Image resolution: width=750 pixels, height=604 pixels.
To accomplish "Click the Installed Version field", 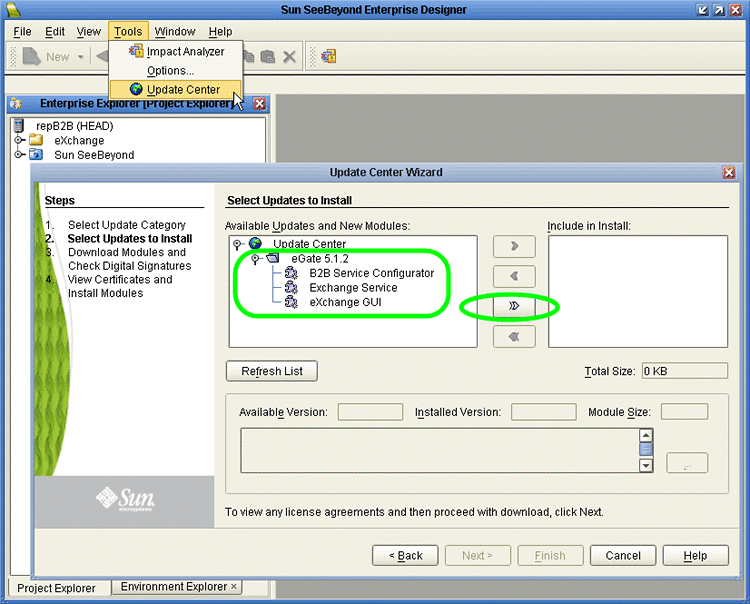I will tap(543, 412).
